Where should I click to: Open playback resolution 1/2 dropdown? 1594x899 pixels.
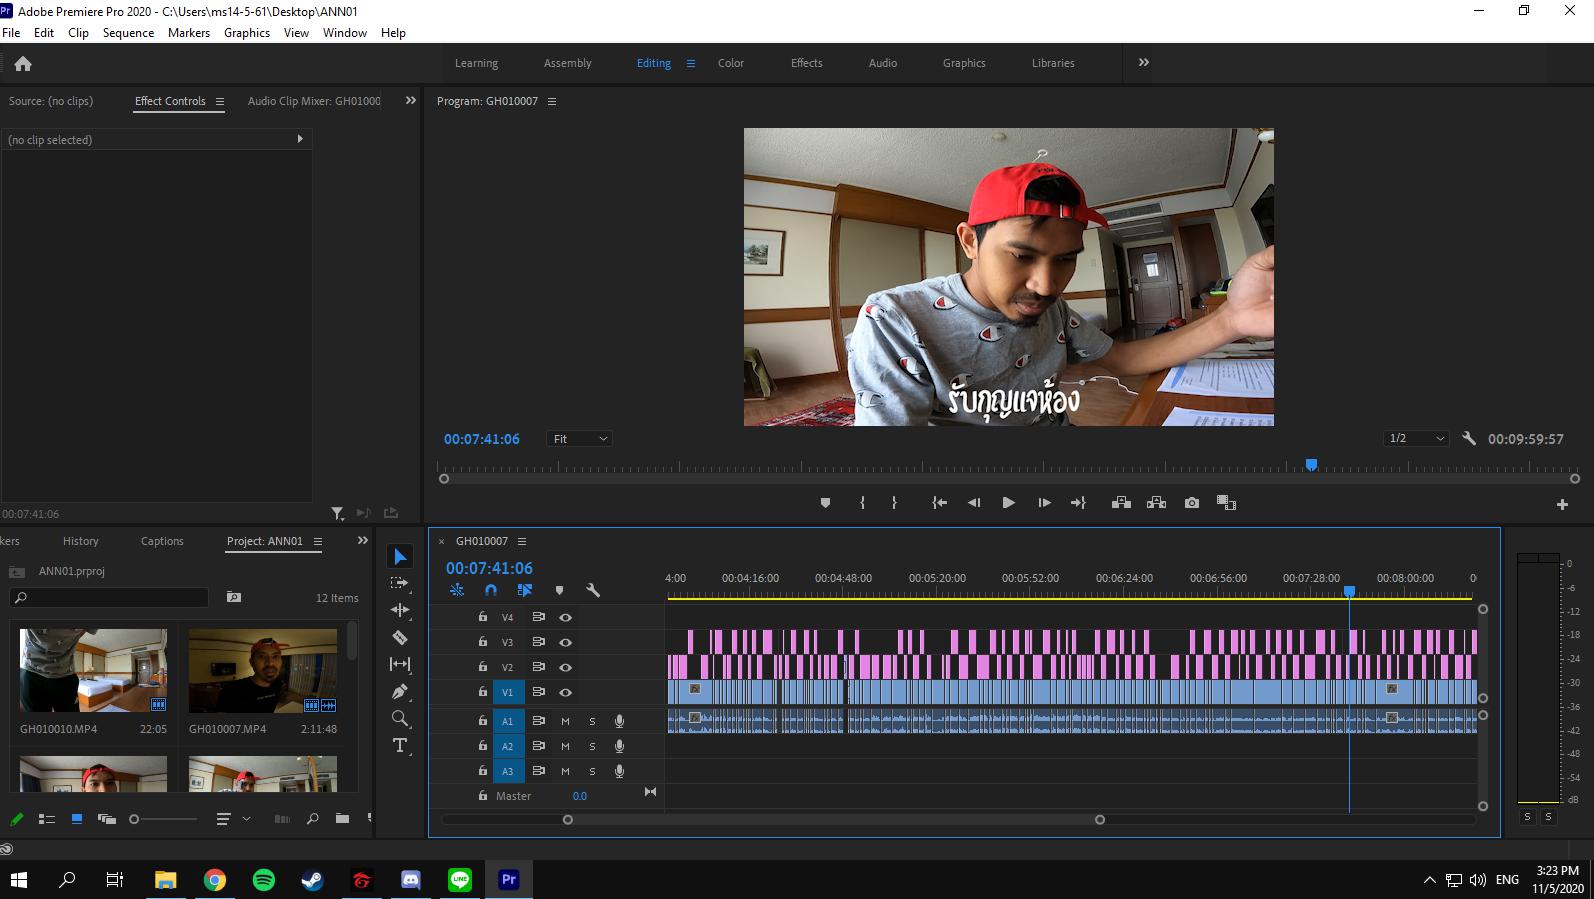click(x=1417, y=439)
